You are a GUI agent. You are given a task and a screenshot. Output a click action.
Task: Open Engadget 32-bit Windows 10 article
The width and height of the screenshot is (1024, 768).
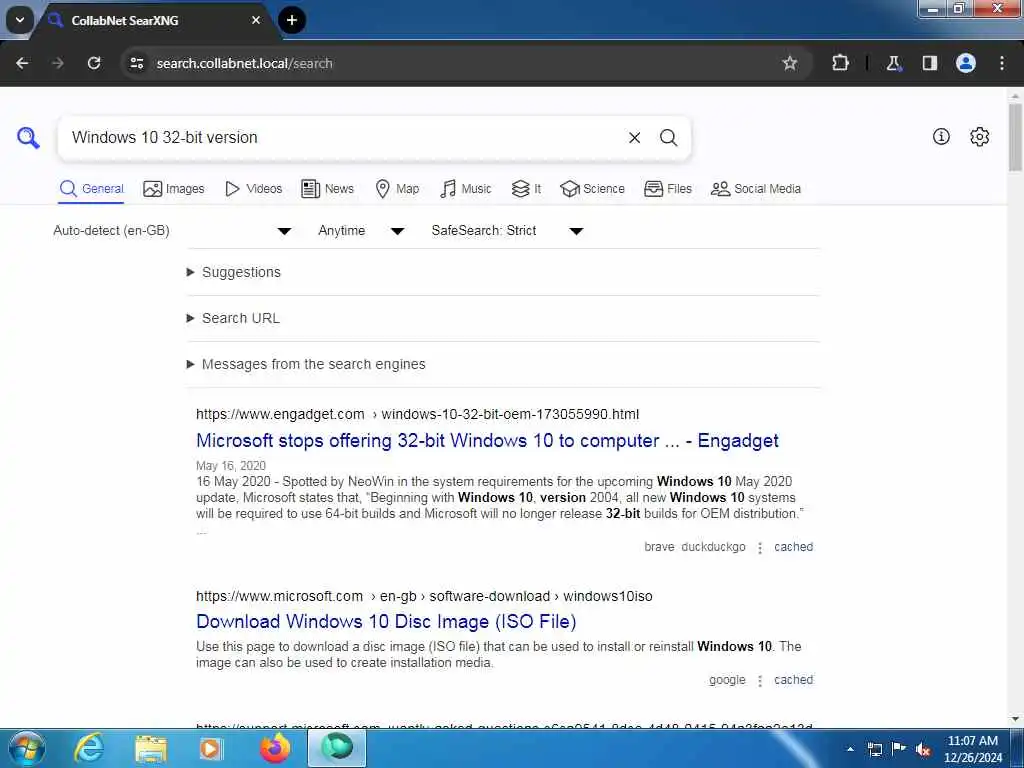487,441
